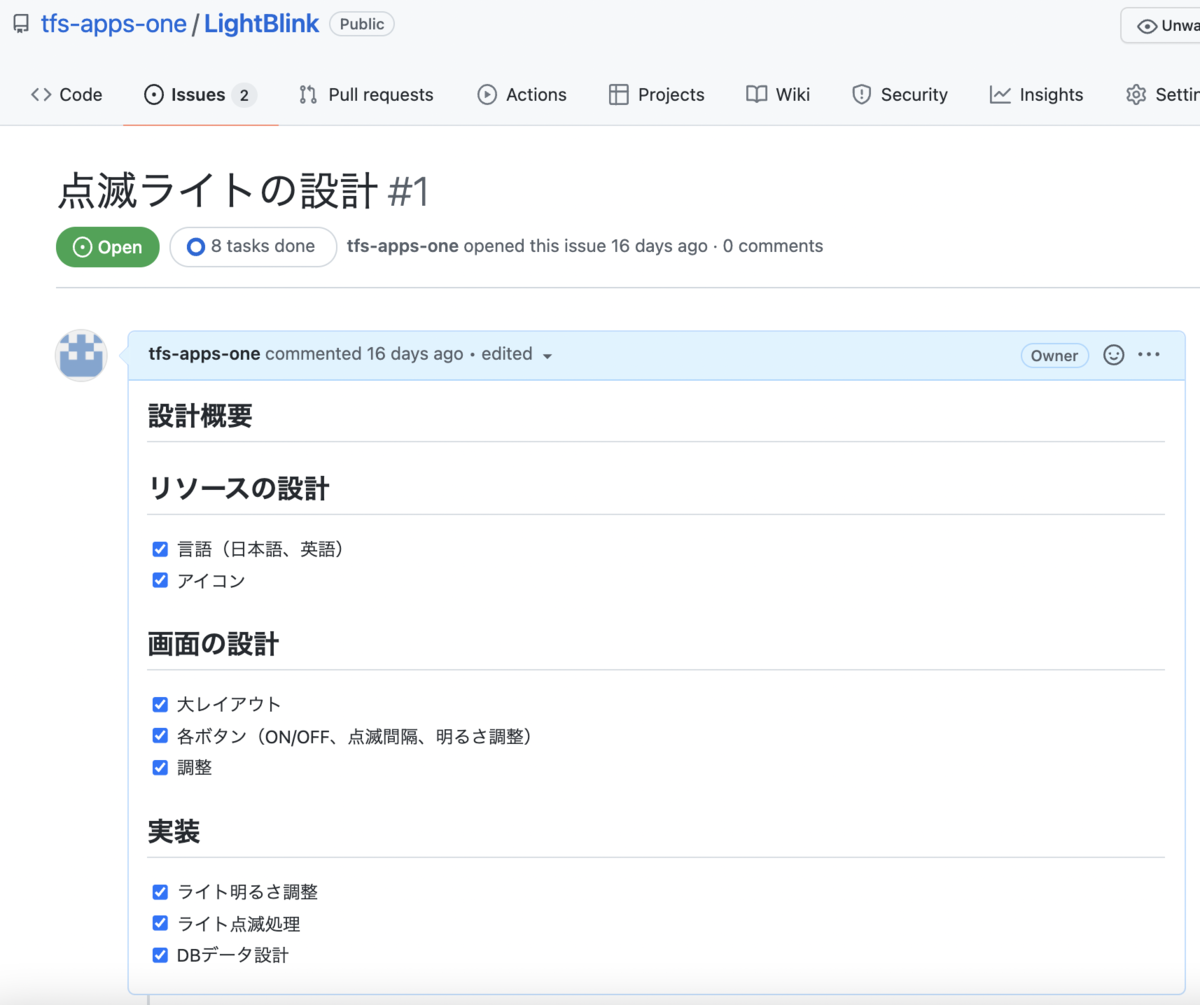Click the Insights graph icon

click(x=1000, y=95)
